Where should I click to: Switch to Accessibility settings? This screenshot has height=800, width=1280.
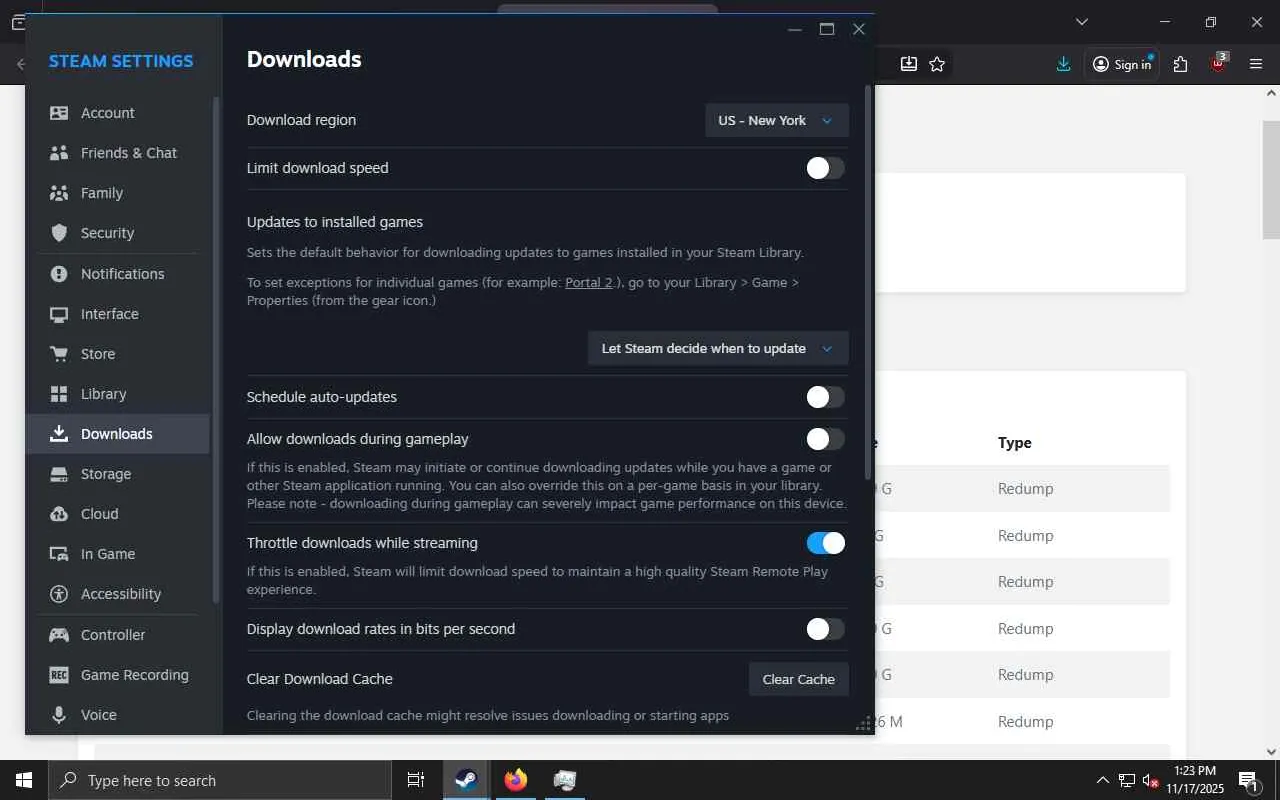[x=117, y=594]
